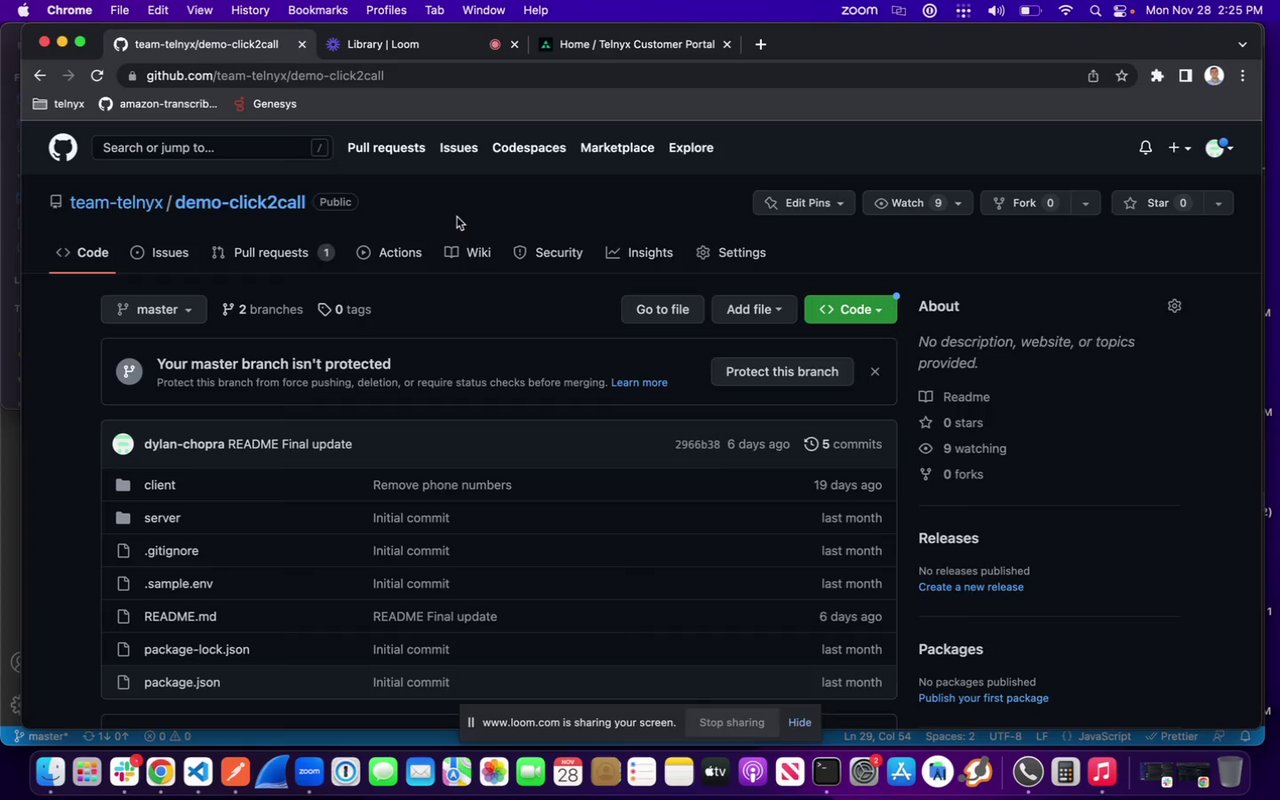Click the notifications bell icon
The width and height of the screenshot is (1280, 800).
[1145, 148]
